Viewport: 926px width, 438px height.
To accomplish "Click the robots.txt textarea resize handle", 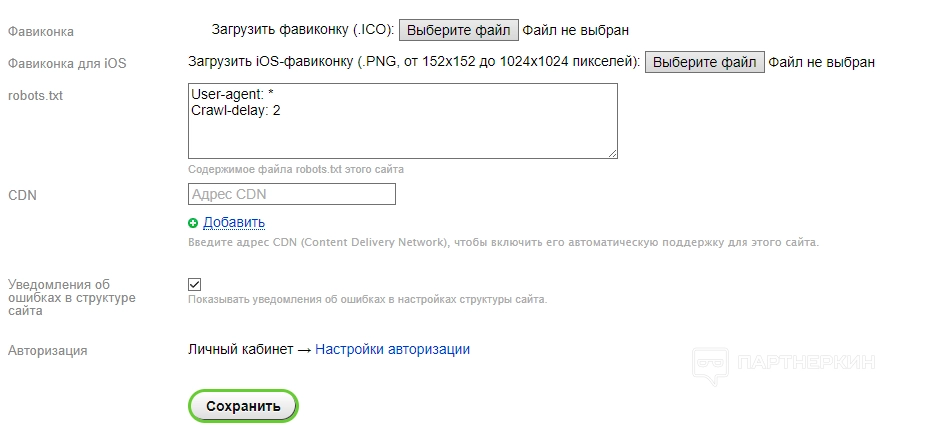I will pos(612,152).
